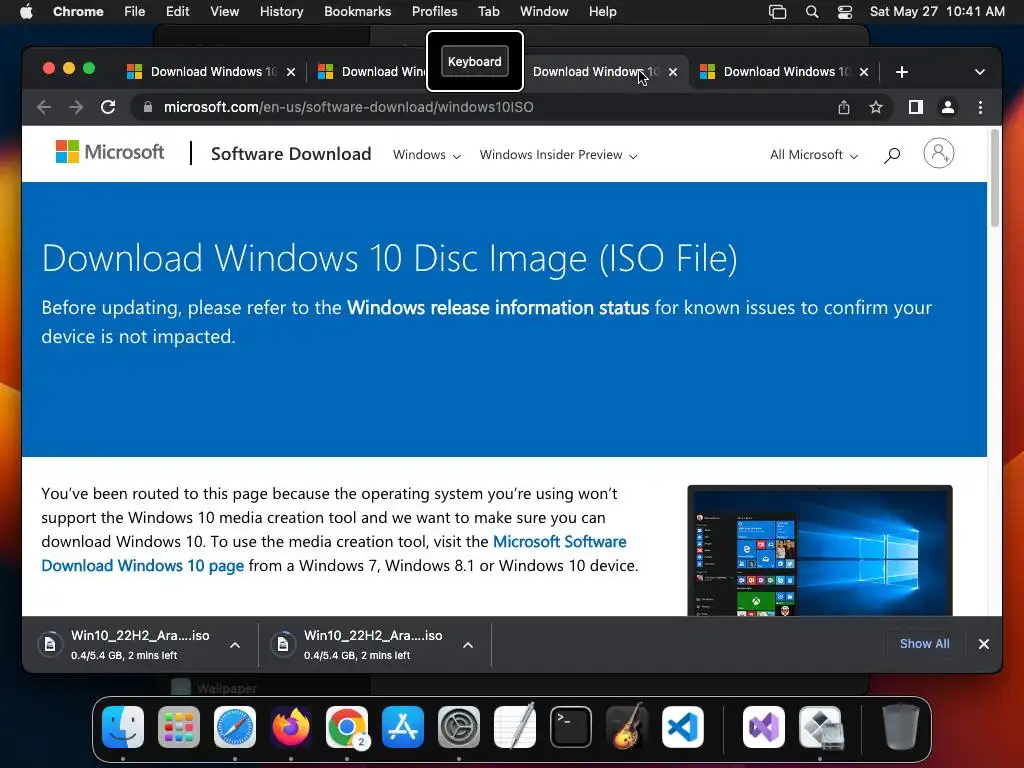Open Launchpad from the Dock
This screenshot has width=1024, height=768.
(179, 727)
